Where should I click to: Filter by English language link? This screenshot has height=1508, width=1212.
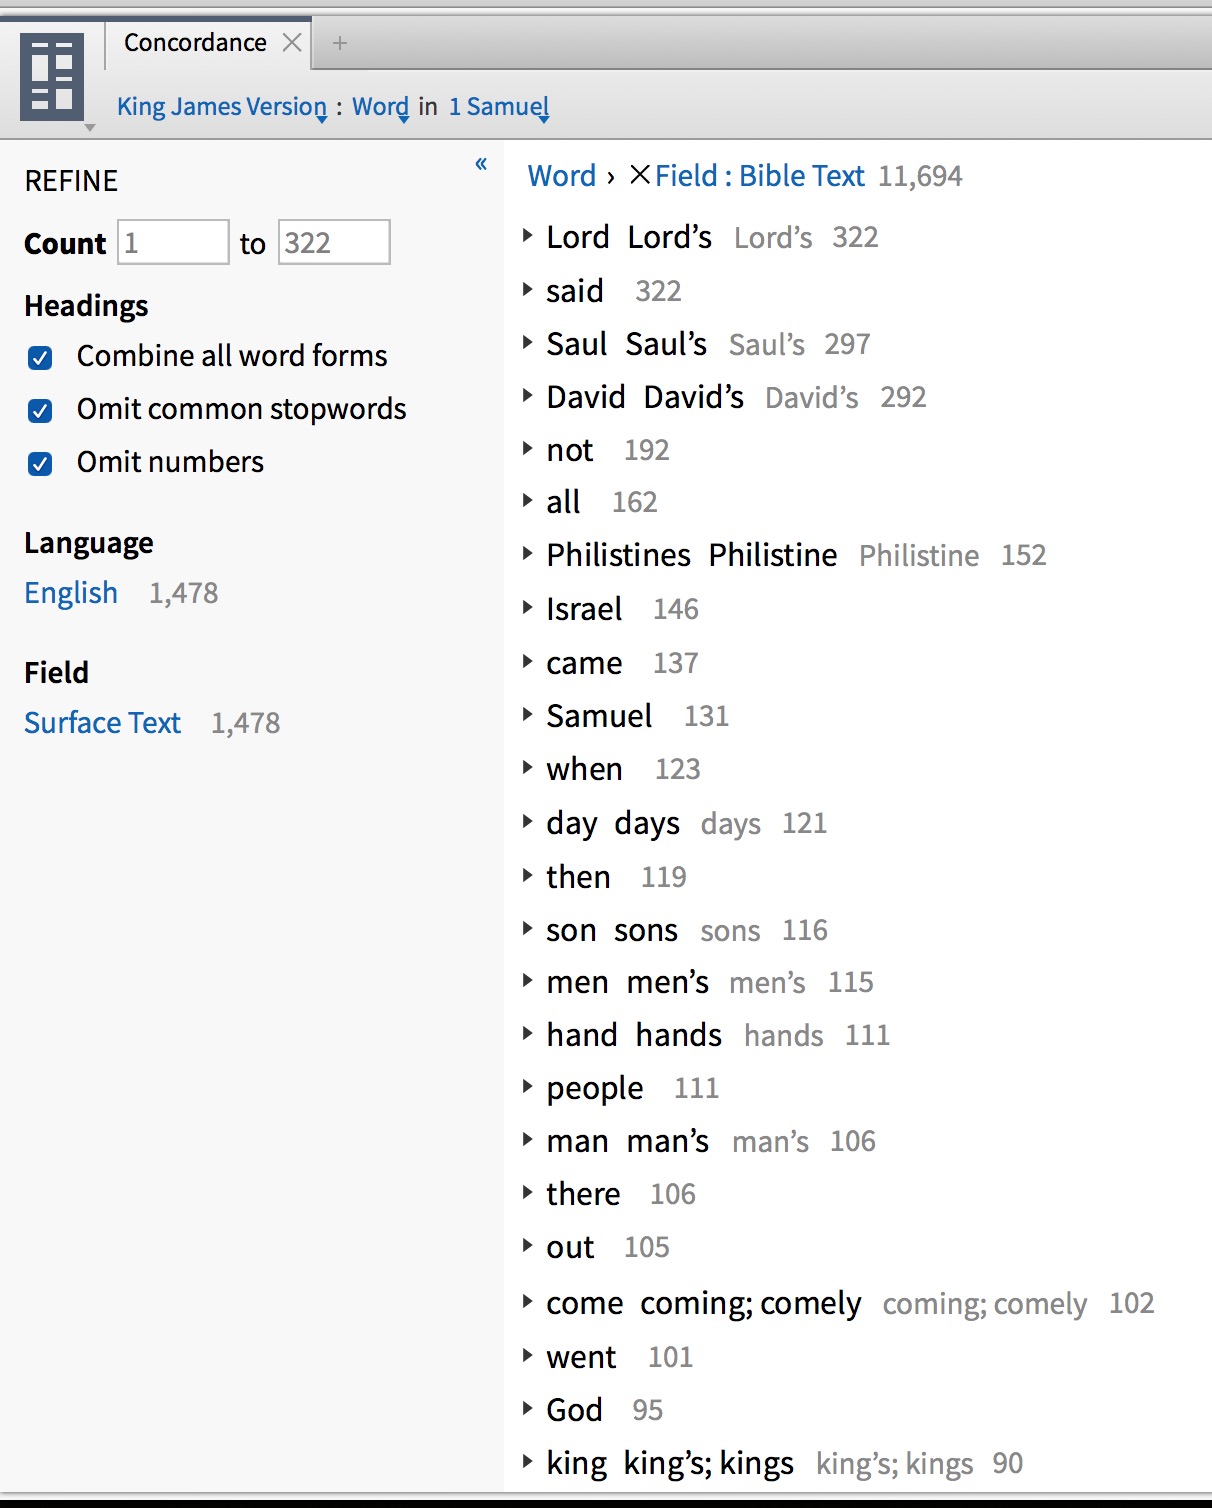[71, 593]
